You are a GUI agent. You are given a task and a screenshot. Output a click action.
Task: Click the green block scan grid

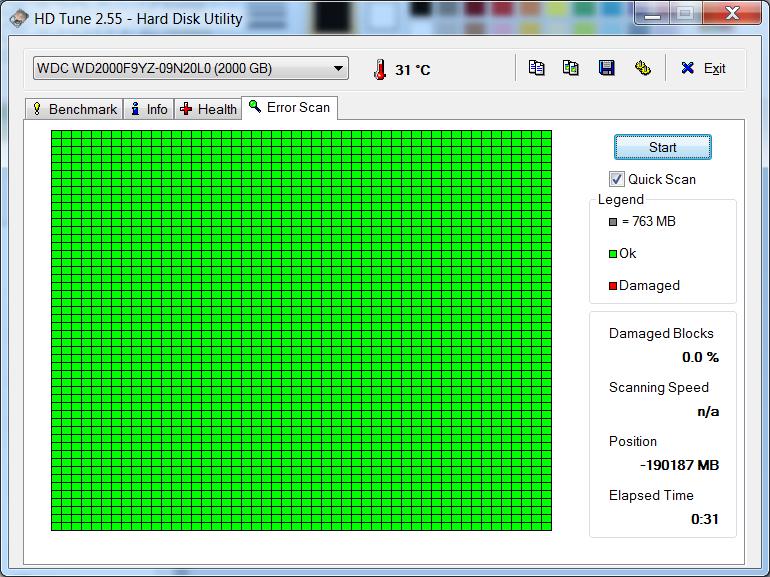tap(301, 330)
